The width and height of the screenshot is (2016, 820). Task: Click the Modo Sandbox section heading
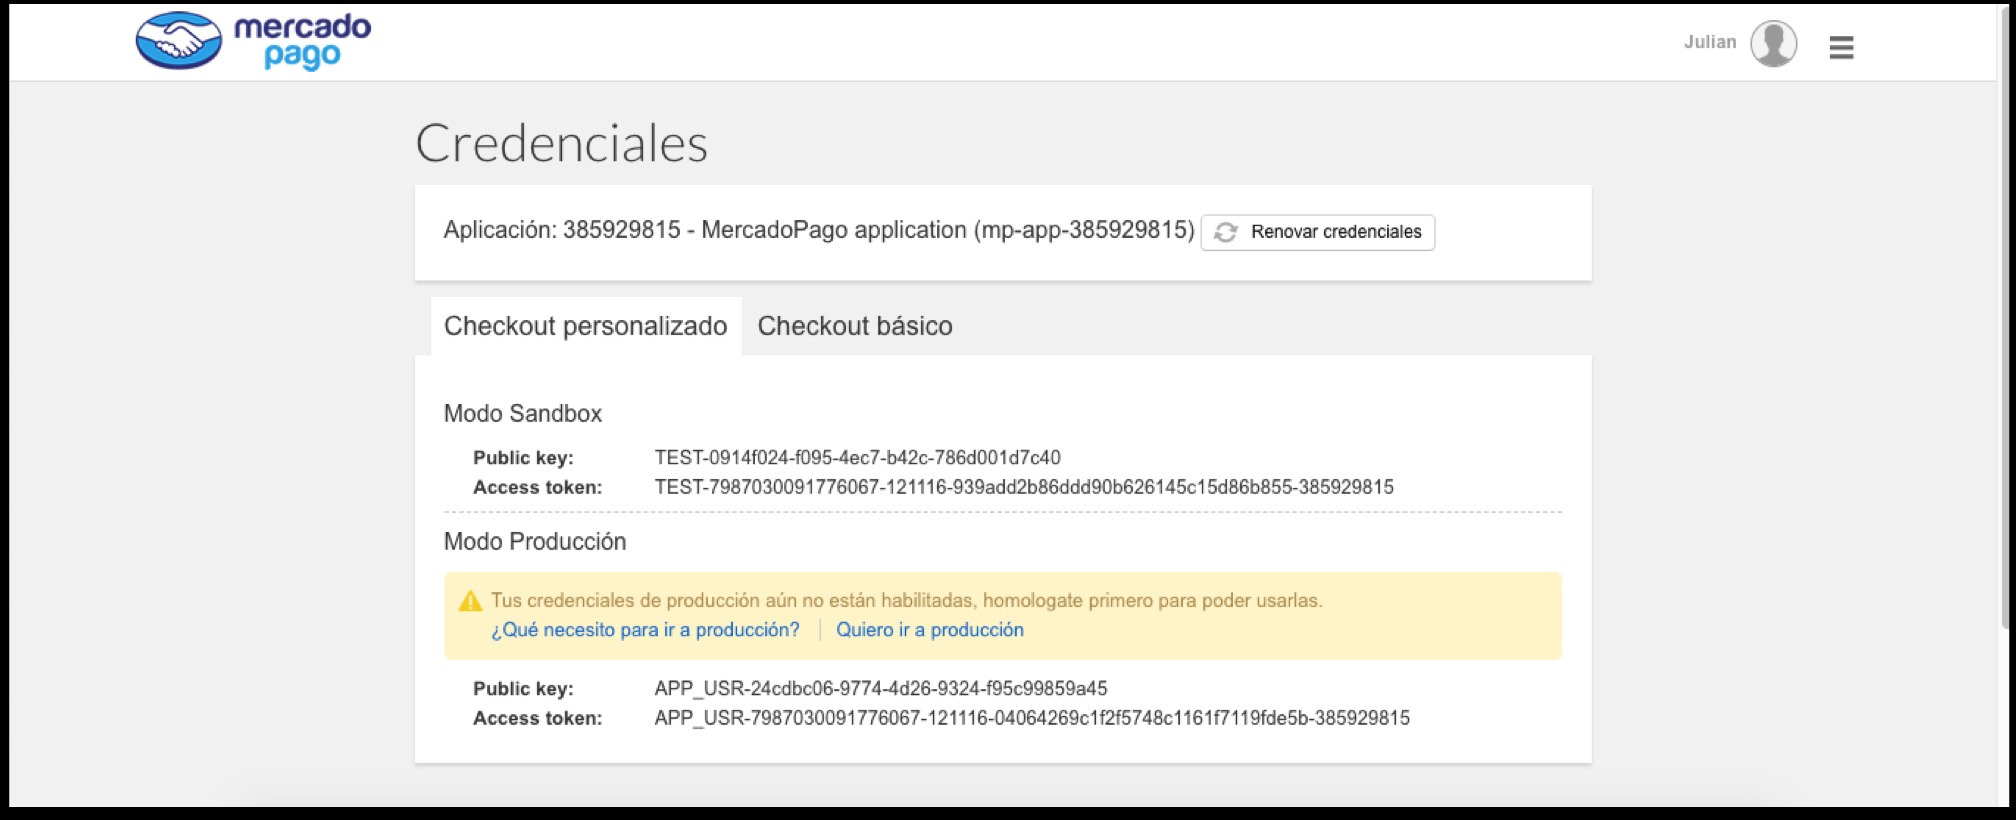click(x=522, y=414)
